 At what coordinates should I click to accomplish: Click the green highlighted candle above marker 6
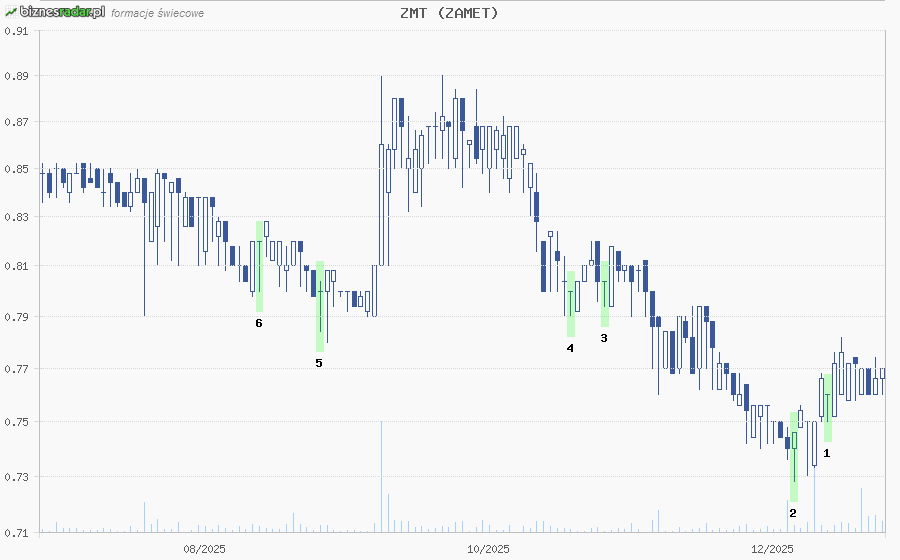259,266
